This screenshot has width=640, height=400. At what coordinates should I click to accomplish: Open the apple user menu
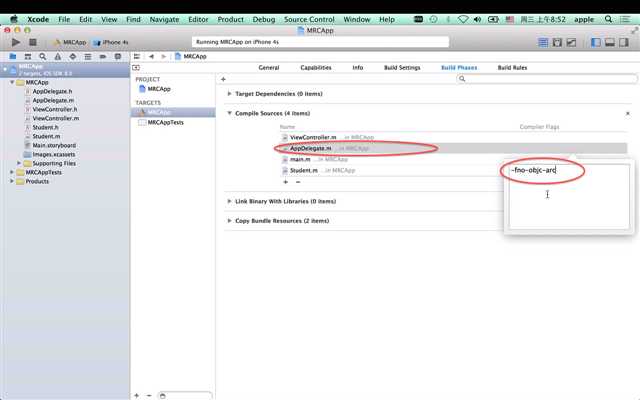point(584,19)
